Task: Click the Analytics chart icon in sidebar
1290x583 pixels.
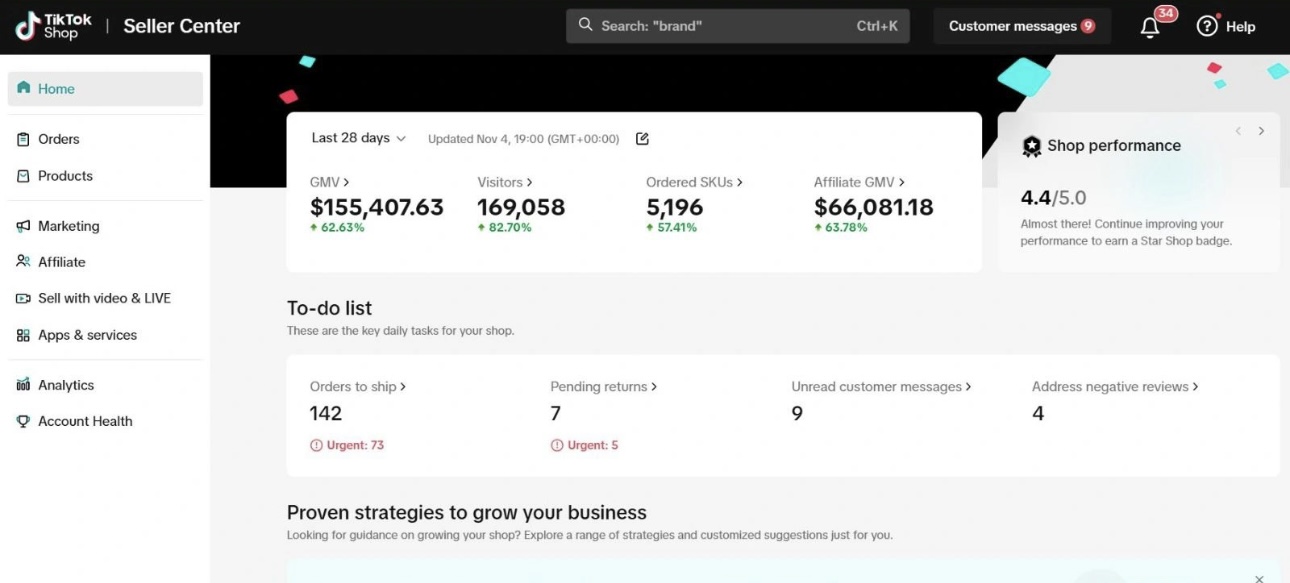Action: [23, 385]
